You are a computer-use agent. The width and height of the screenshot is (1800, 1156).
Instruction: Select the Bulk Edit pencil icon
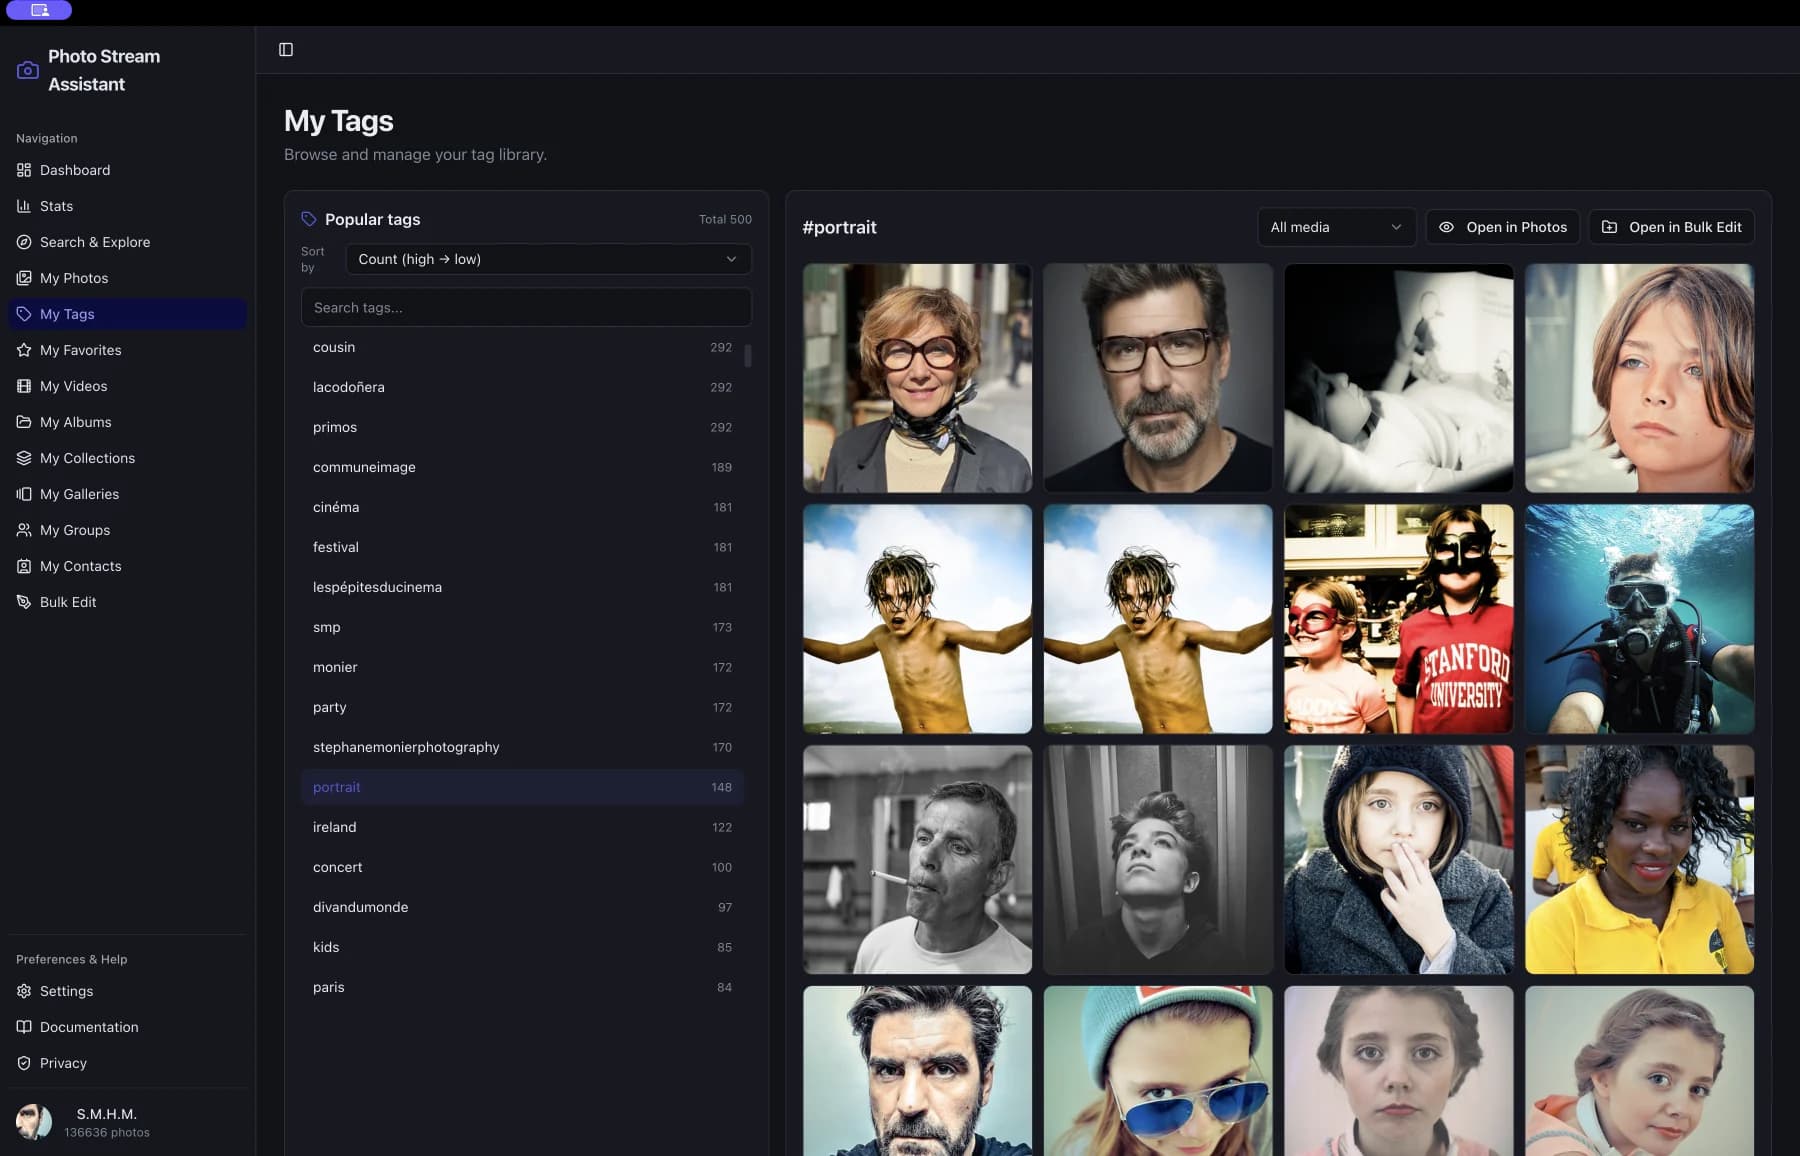click(x=24, y=602)
